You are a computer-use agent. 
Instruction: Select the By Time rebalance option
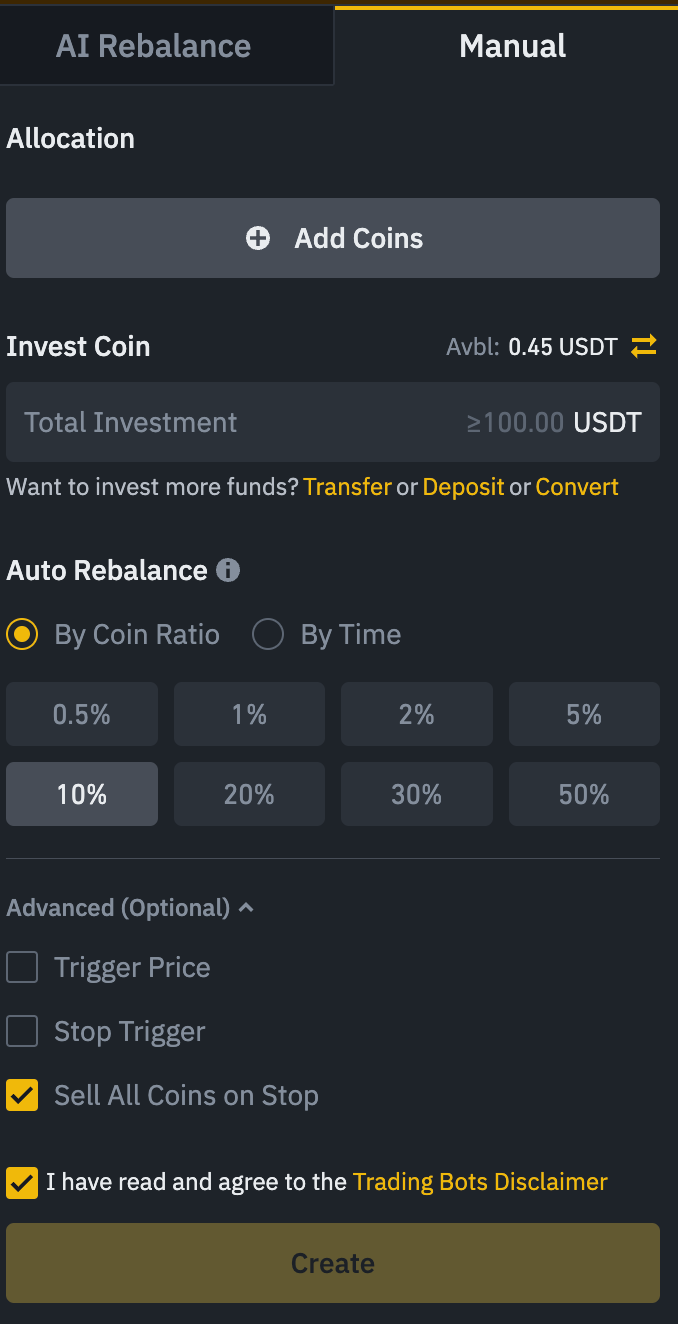(x=268, y=634)
